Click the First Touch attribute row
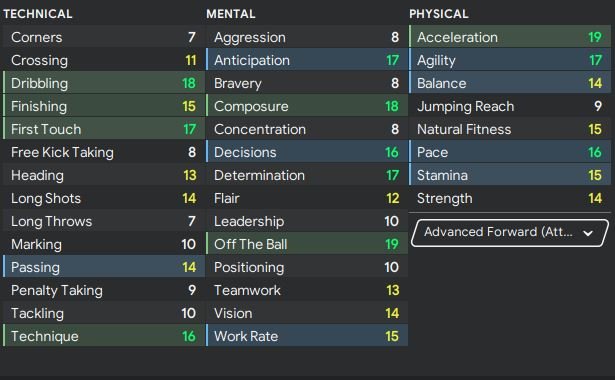The height and width of the screenshot is (380, 615). 104,129
